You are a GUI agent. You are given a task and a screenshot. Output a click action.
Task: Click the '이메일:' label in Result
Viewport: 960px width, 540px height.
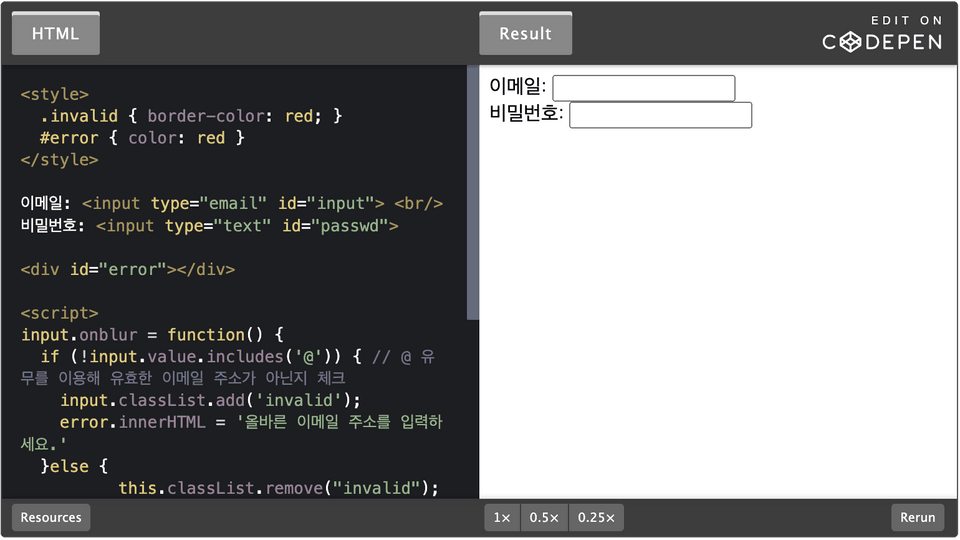point(517,86)
